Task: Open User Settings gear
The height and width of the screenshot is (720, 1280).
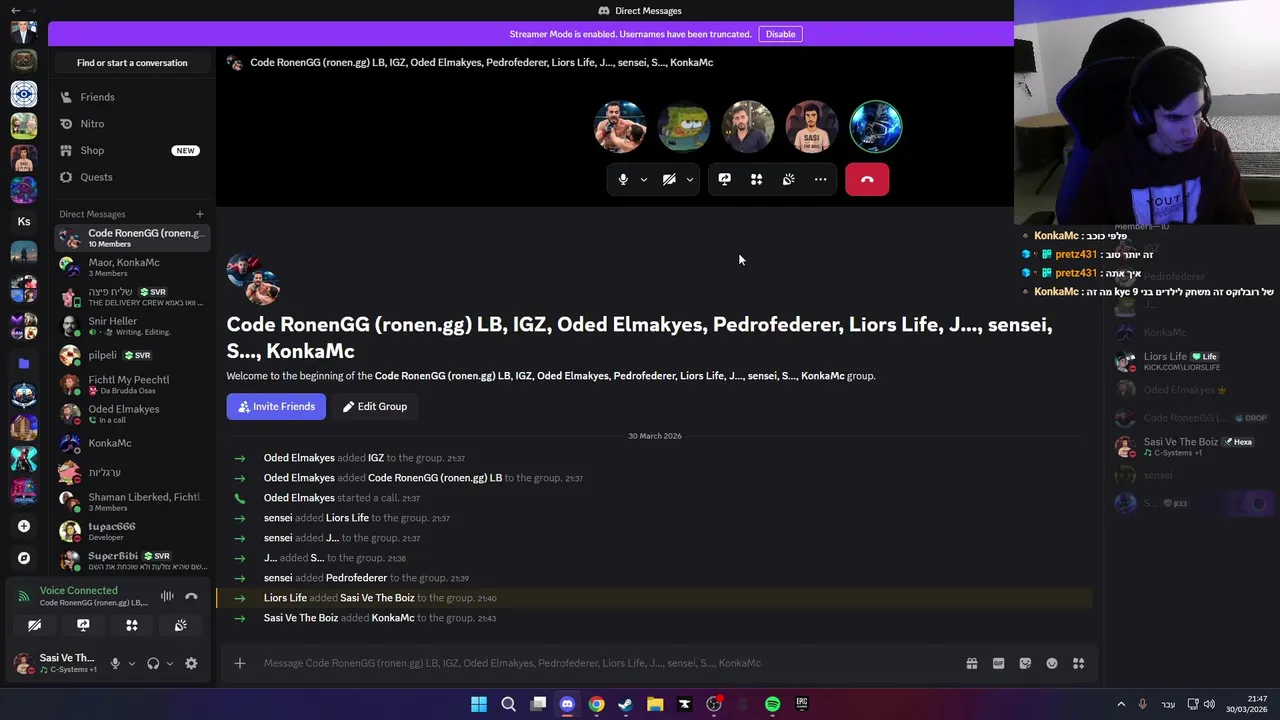Action: point(191,663)
